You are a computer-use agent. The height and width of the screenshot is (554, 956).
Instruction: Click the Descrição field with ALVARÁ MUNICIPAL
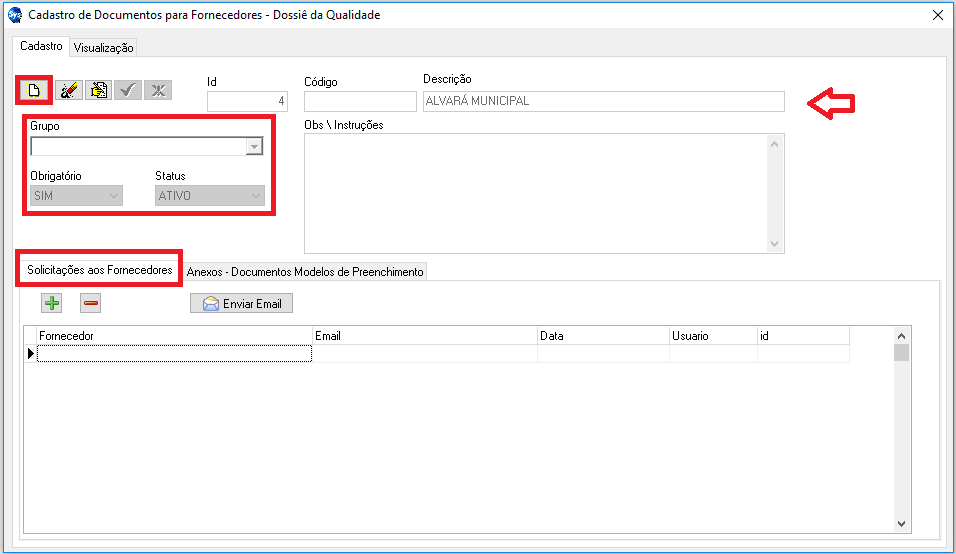(x=603, y=101)
